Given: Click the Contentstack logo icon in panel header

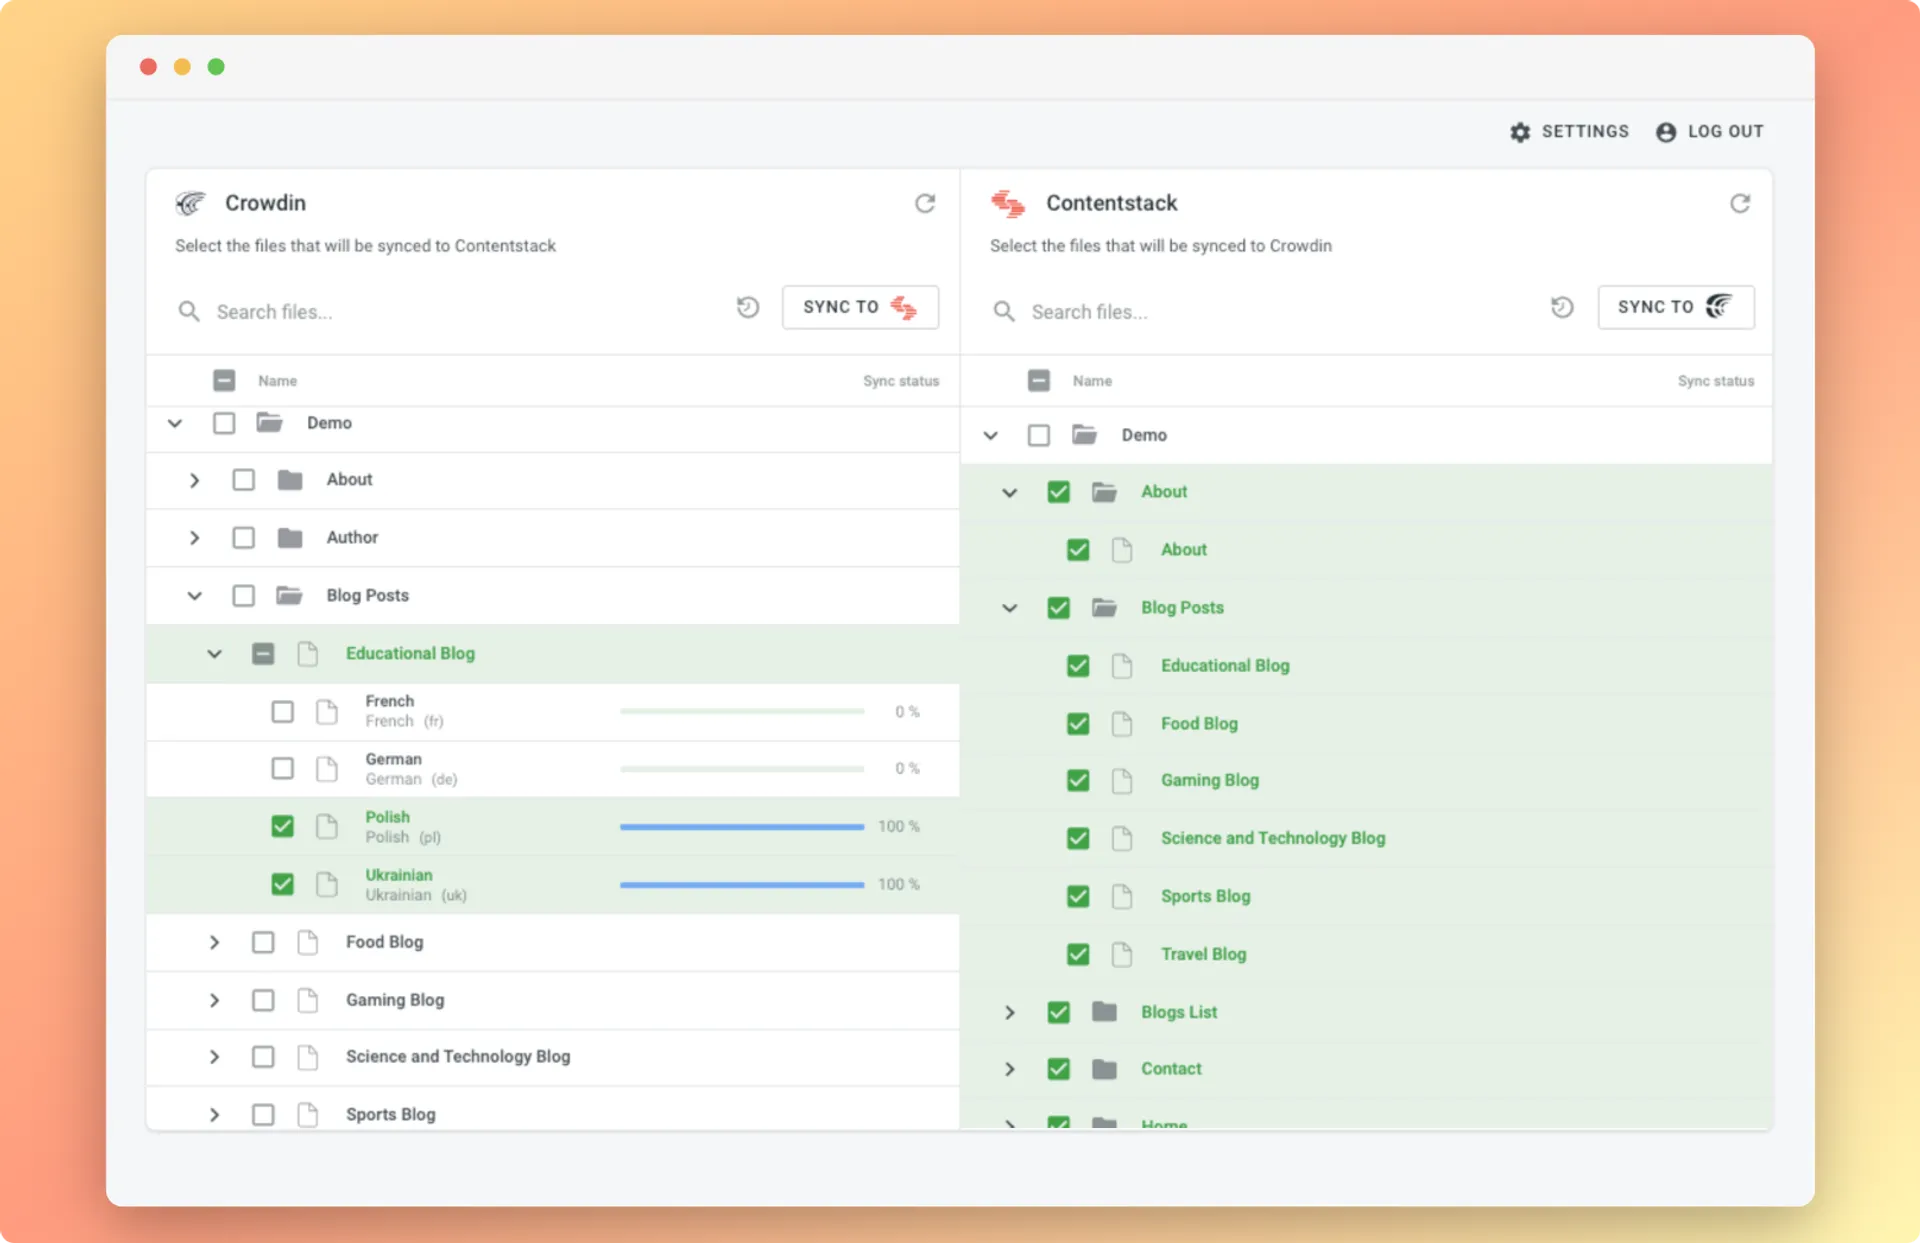Looking at the screenshot, I should pos(1007,203).
